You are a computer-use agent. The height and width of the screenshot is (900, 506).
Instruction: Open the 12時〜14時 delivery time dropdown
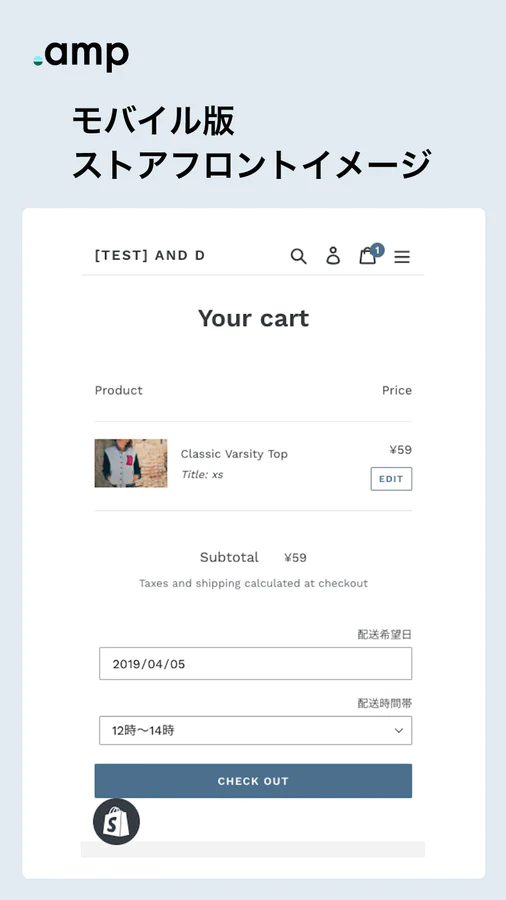[255, 730]
